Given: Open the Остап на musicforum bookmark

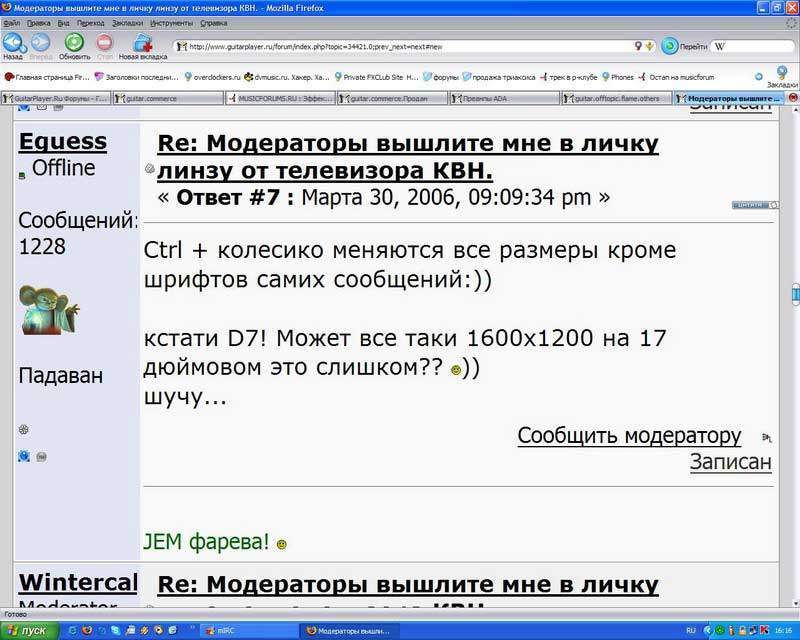Looking at the screenshot, I should 677,77.
